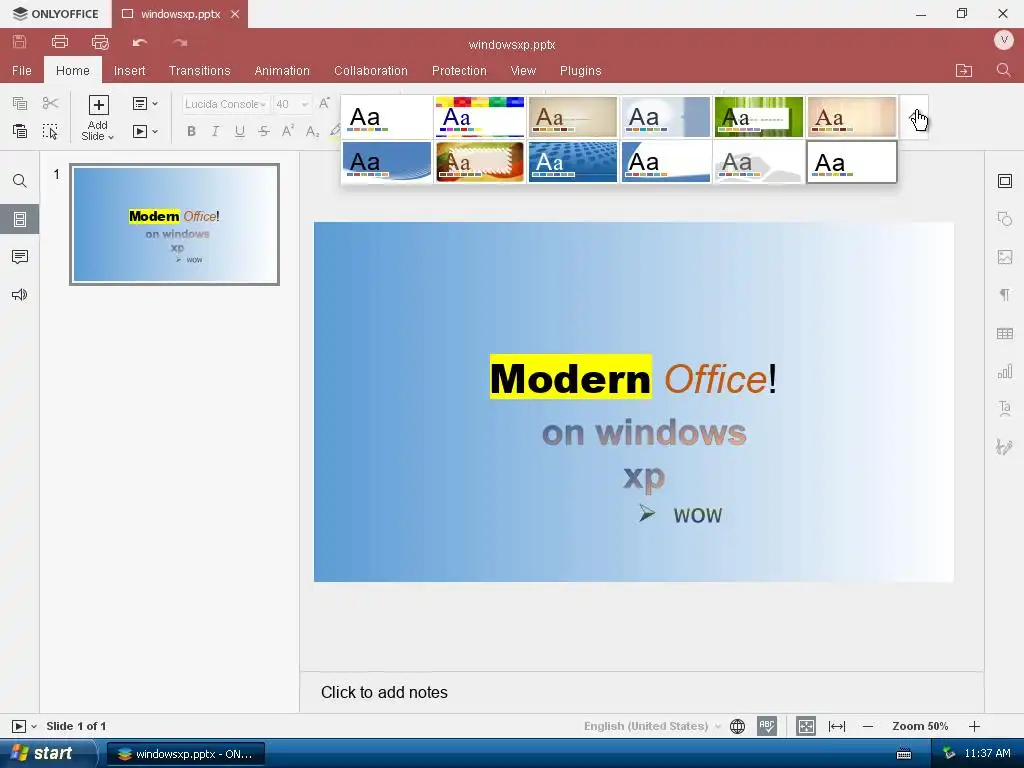Open the English (United States) language dropdown
The width and height of the screenshot is (1024, 768).
click(652, 726)
